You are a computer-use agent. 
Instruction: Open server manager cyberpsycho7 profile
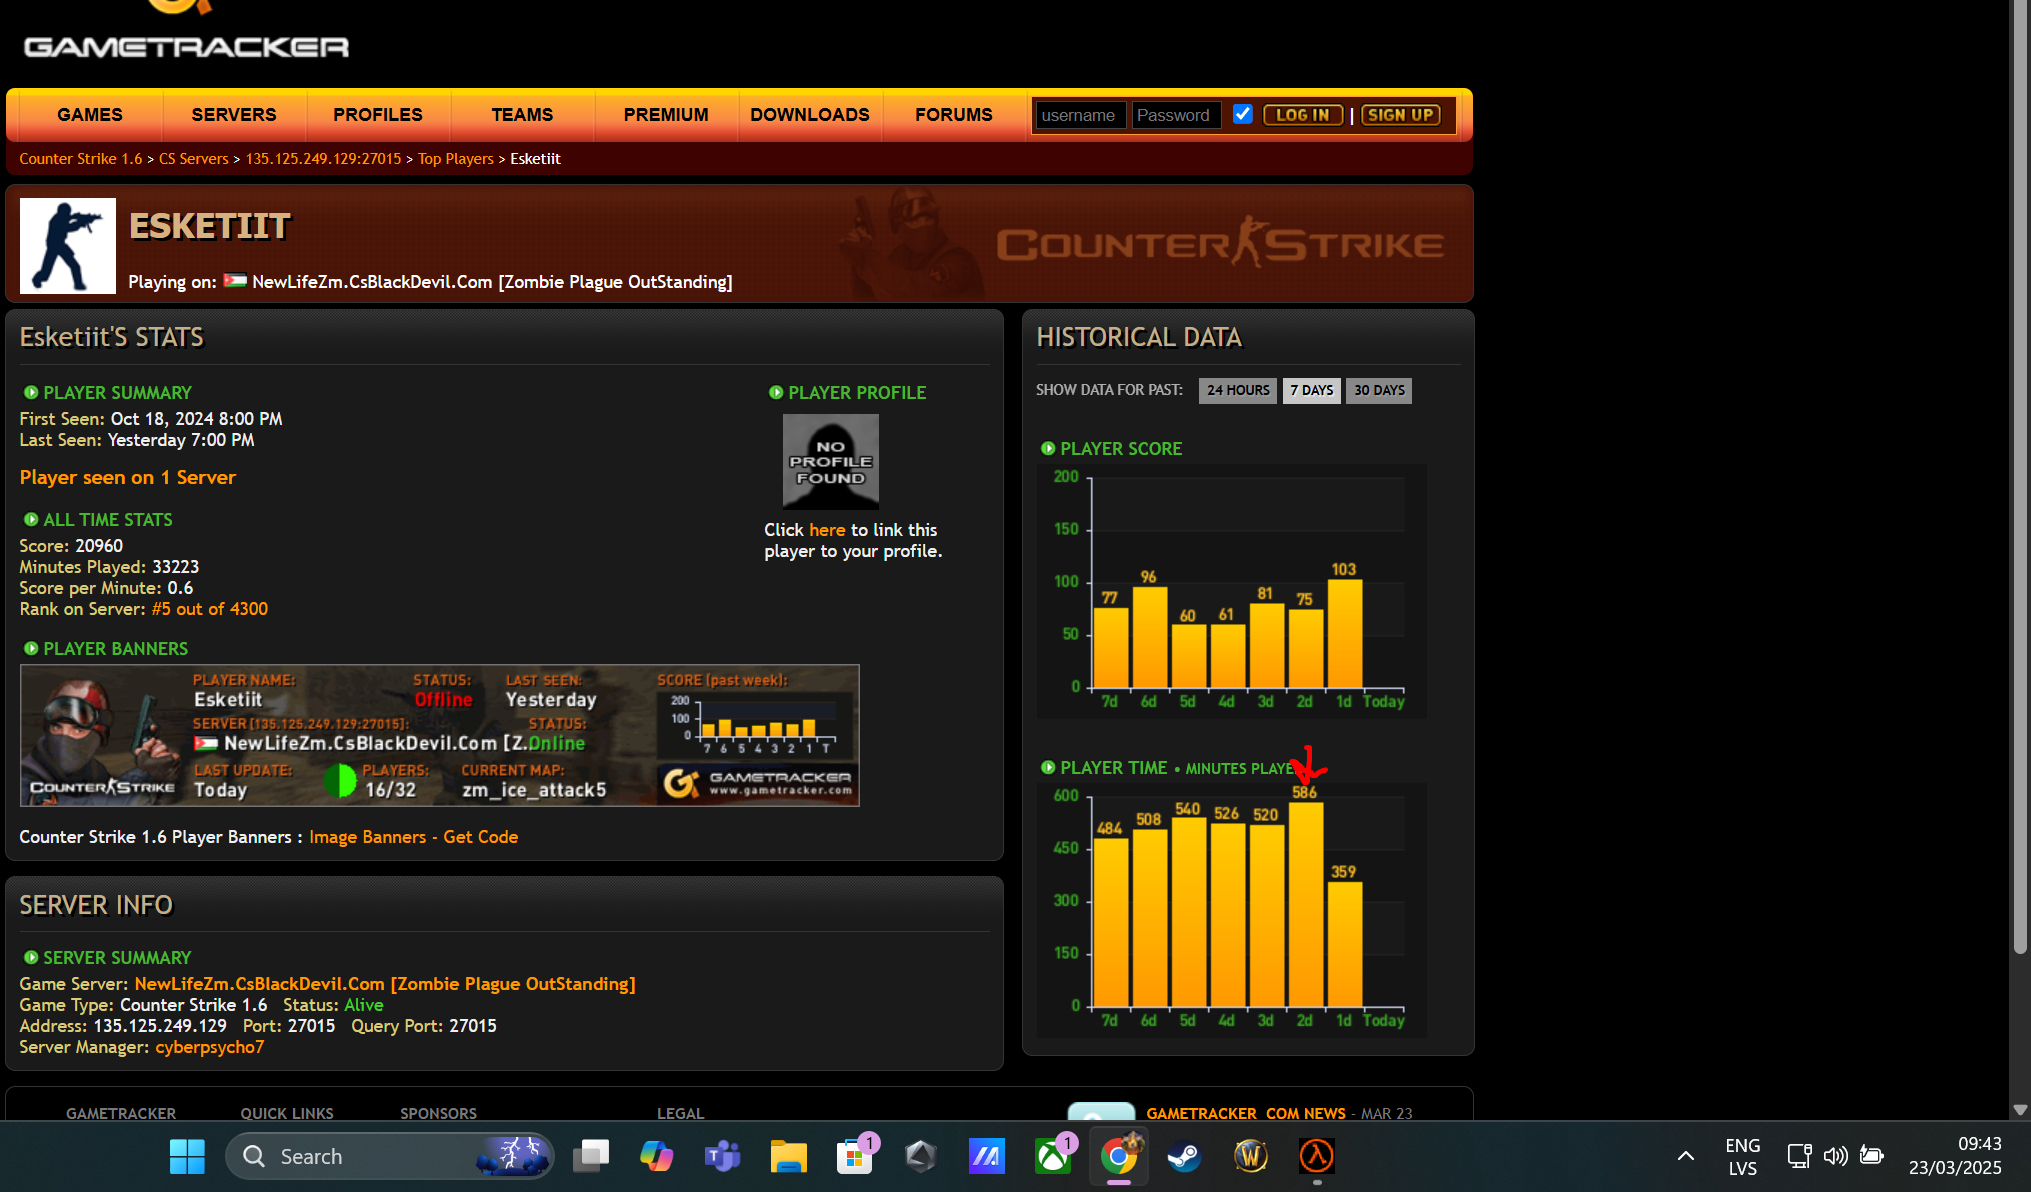(210, 1047)
